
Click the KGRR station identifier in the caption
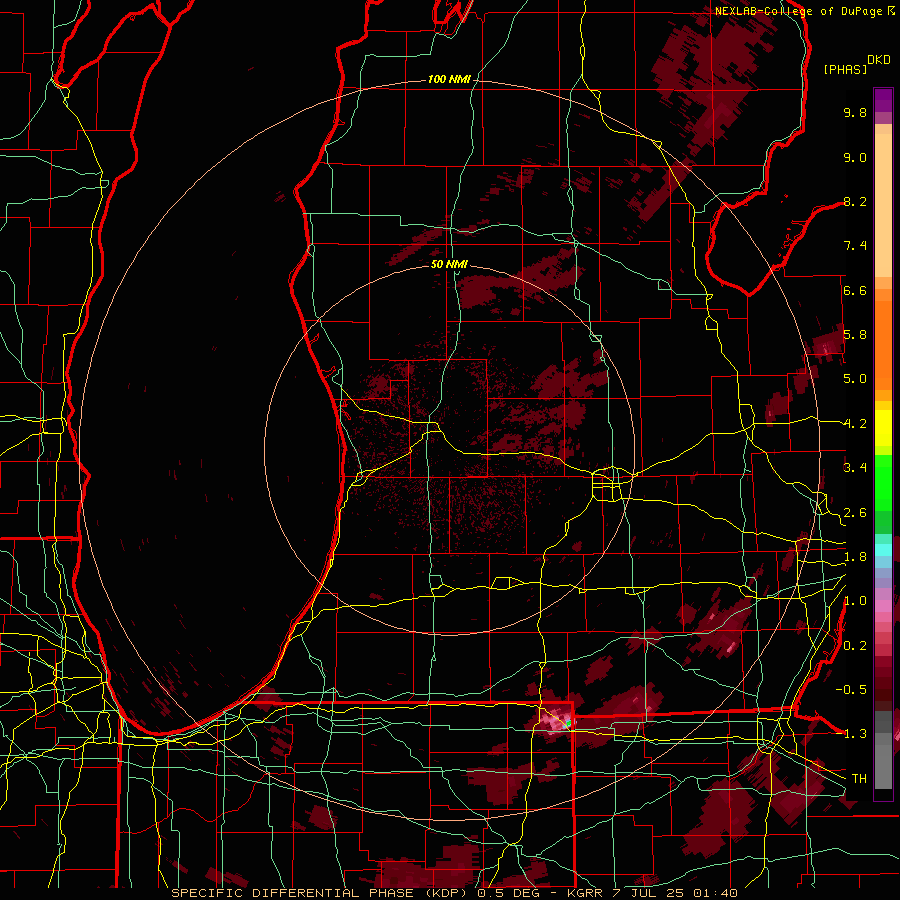click(585, 893)
